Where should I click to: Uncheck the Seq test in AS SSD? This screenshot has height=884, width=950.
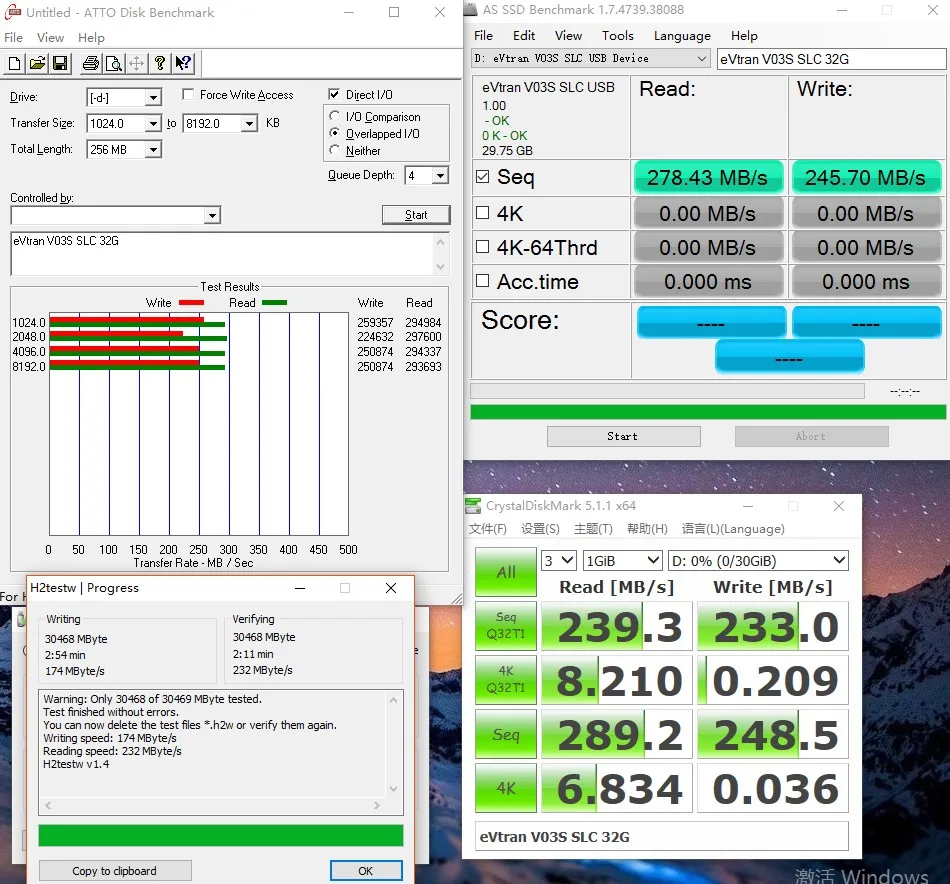(483, 177)
